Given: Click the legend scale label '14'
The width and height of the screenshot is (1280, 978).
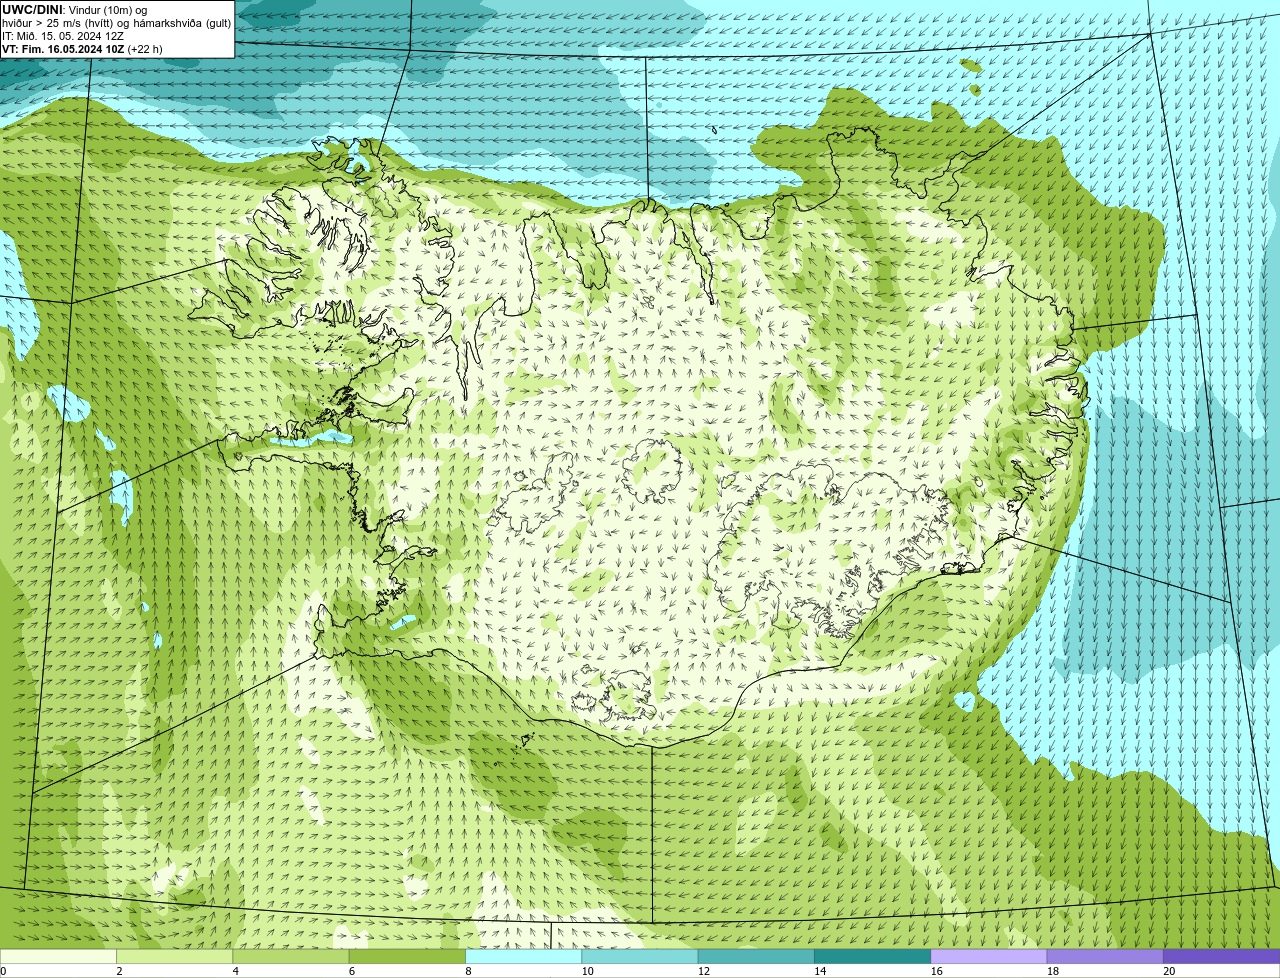Looking at the screenshot, I should [820, 971].
